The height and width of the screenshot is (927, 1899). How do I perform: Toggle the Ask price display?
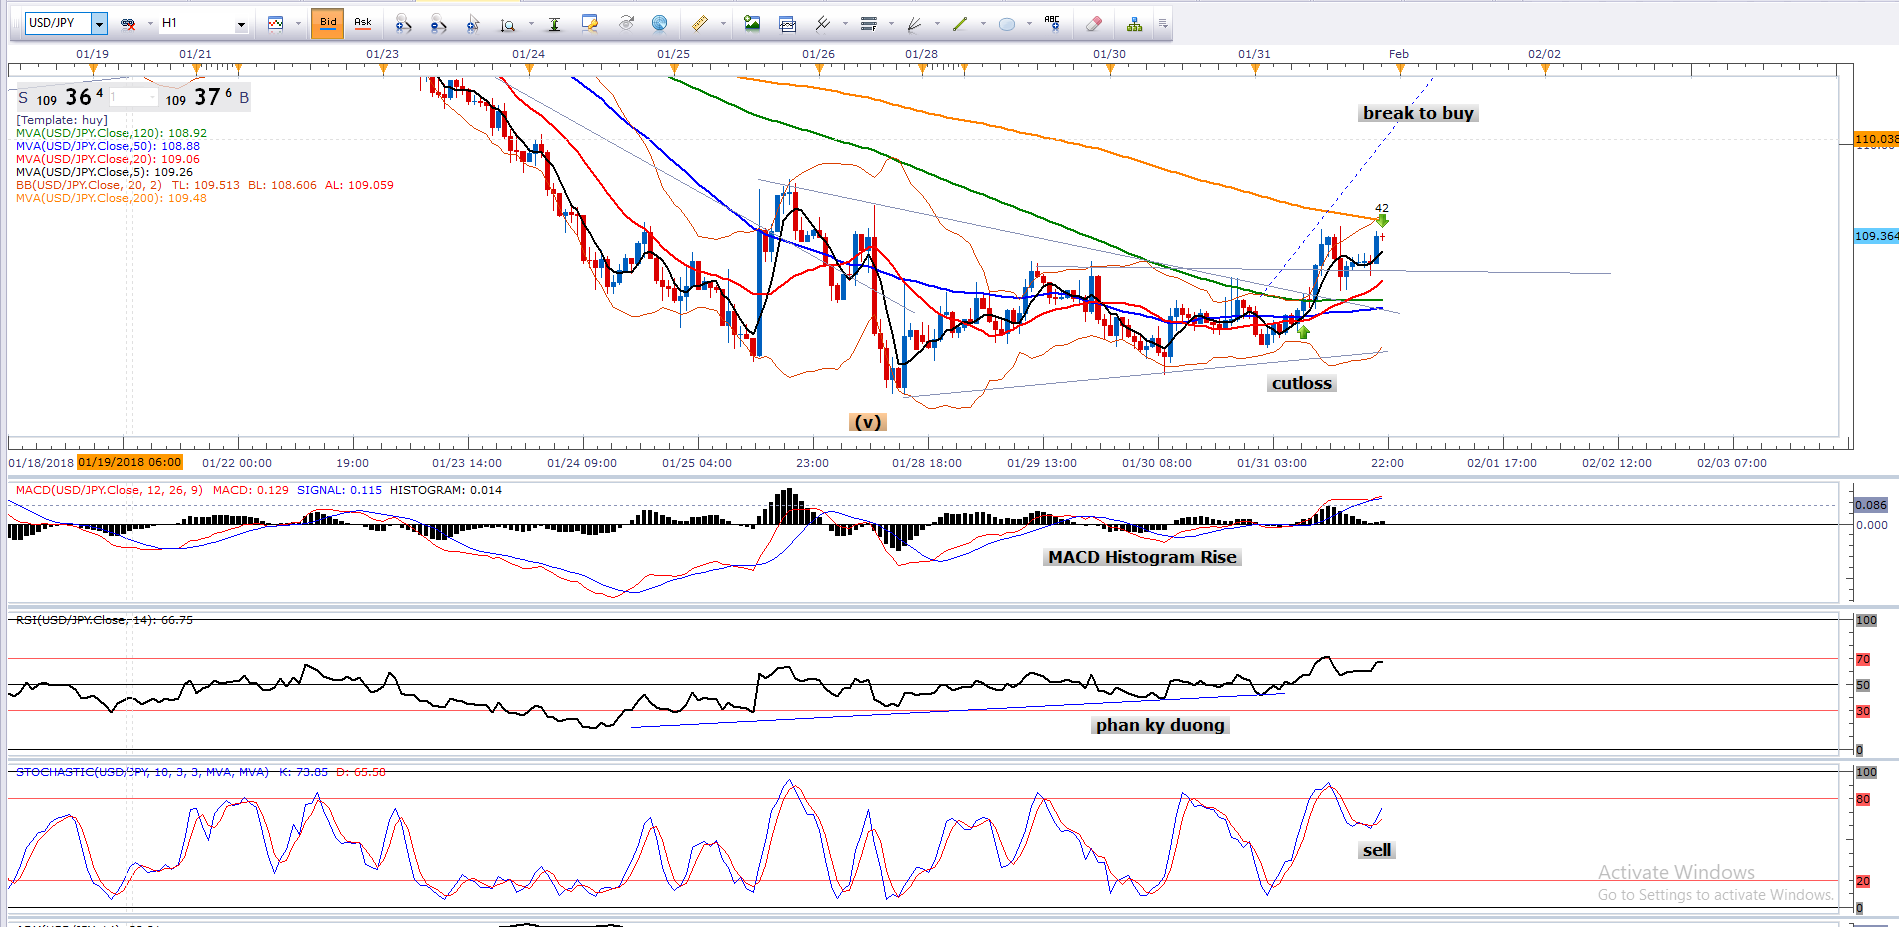[x=363, y=23]
